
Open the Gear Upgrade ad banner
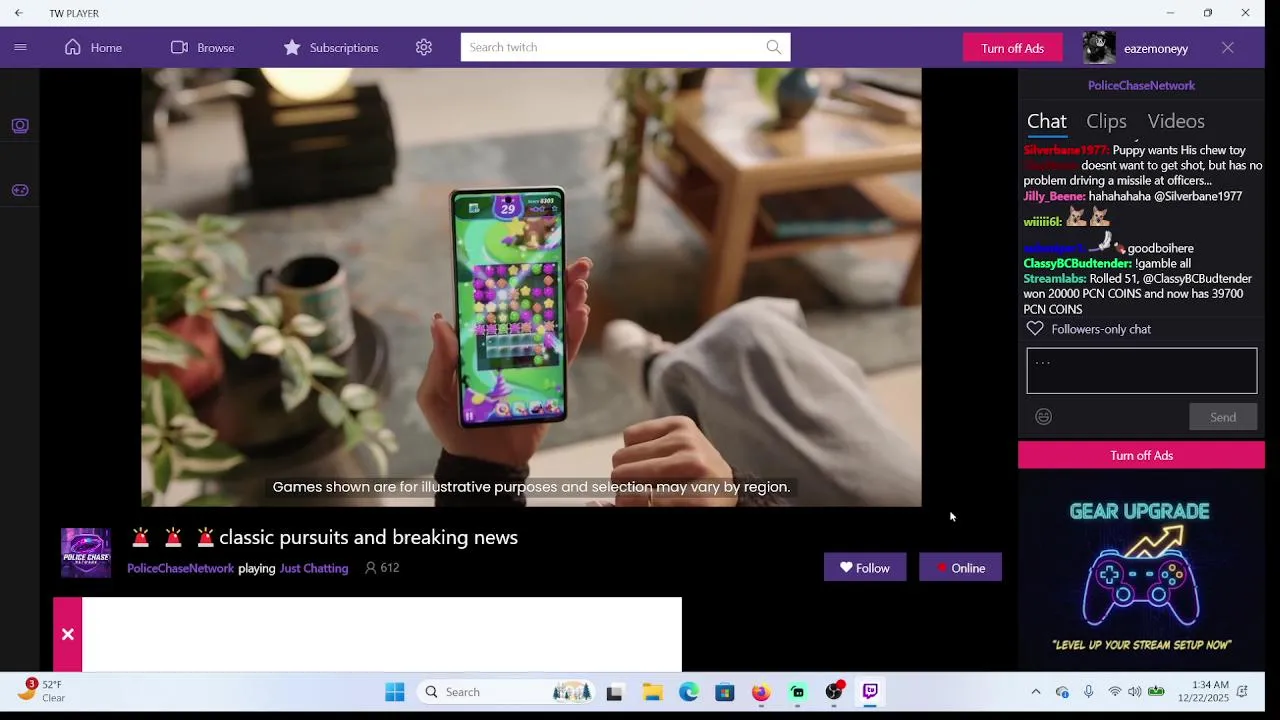[x=1141, y=576]
